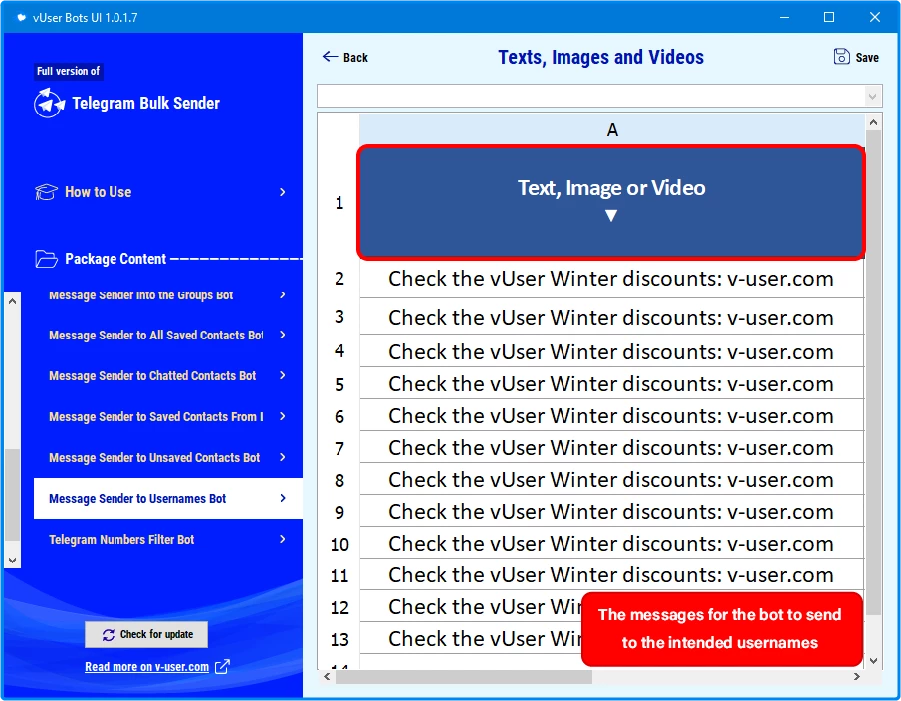Click the Back arrow icon
Image resolution: width=901 pixels, height=701 pixels.
click(330, 56)
